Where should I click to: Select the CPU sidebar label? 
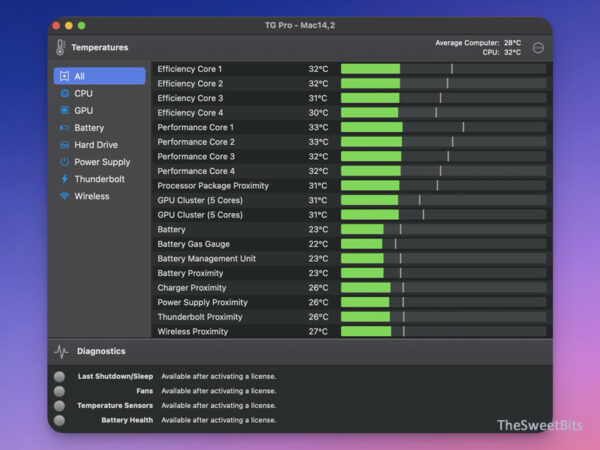[x=83, y=93]
